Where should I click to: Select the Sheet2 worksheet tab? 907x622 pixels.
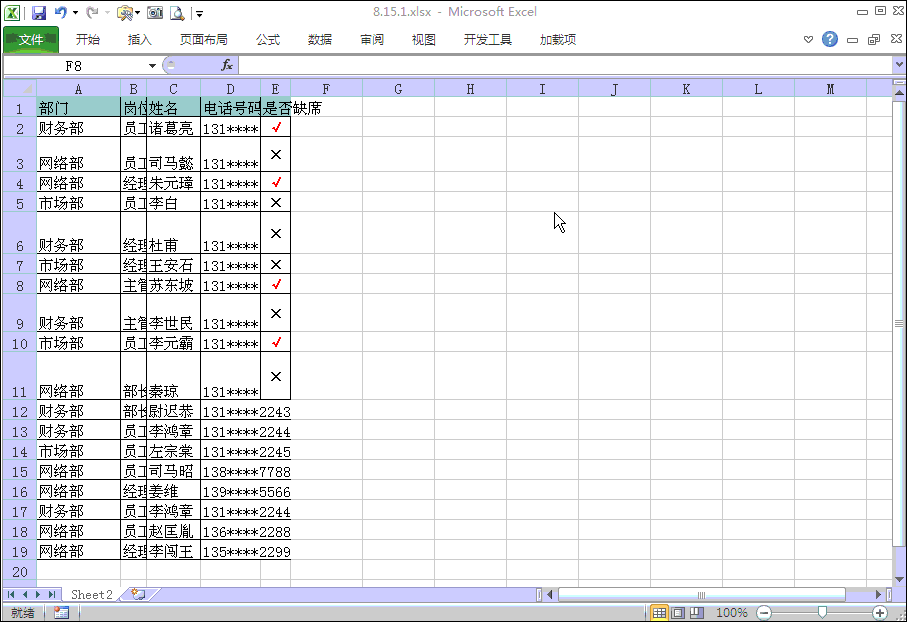point(91,594)
